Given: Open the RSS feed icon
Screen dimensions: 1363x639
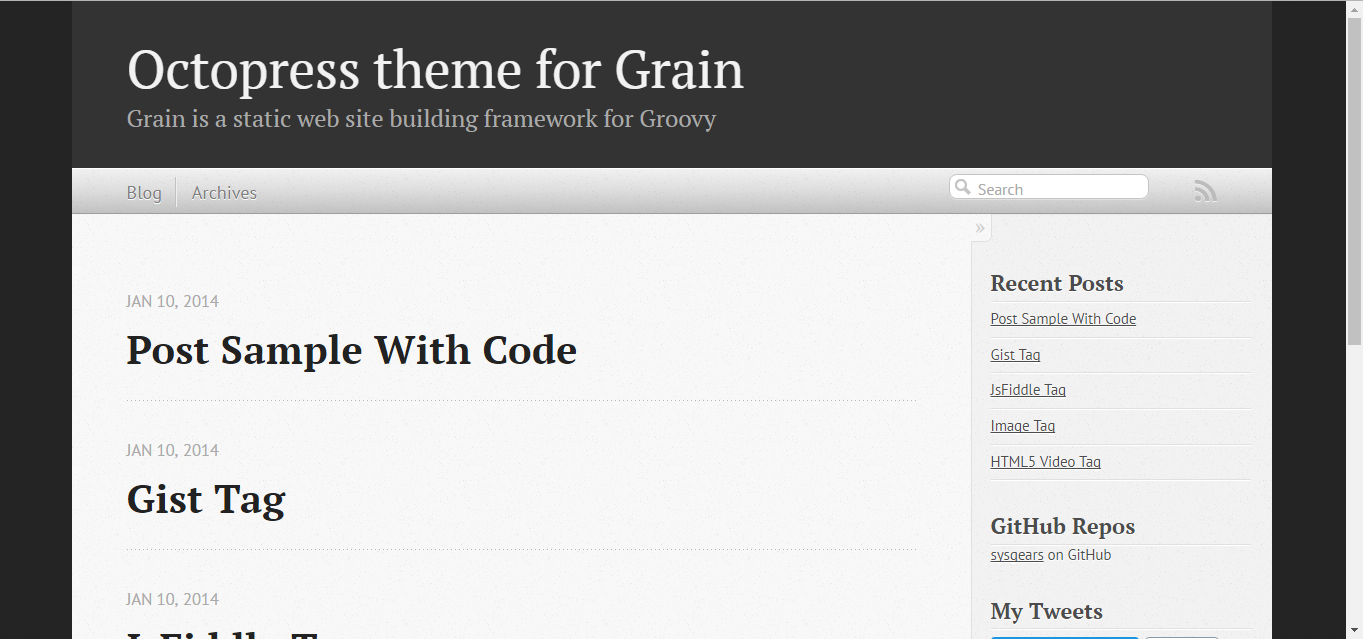Looking at the screenshot, I should (x=1205, y=191).
